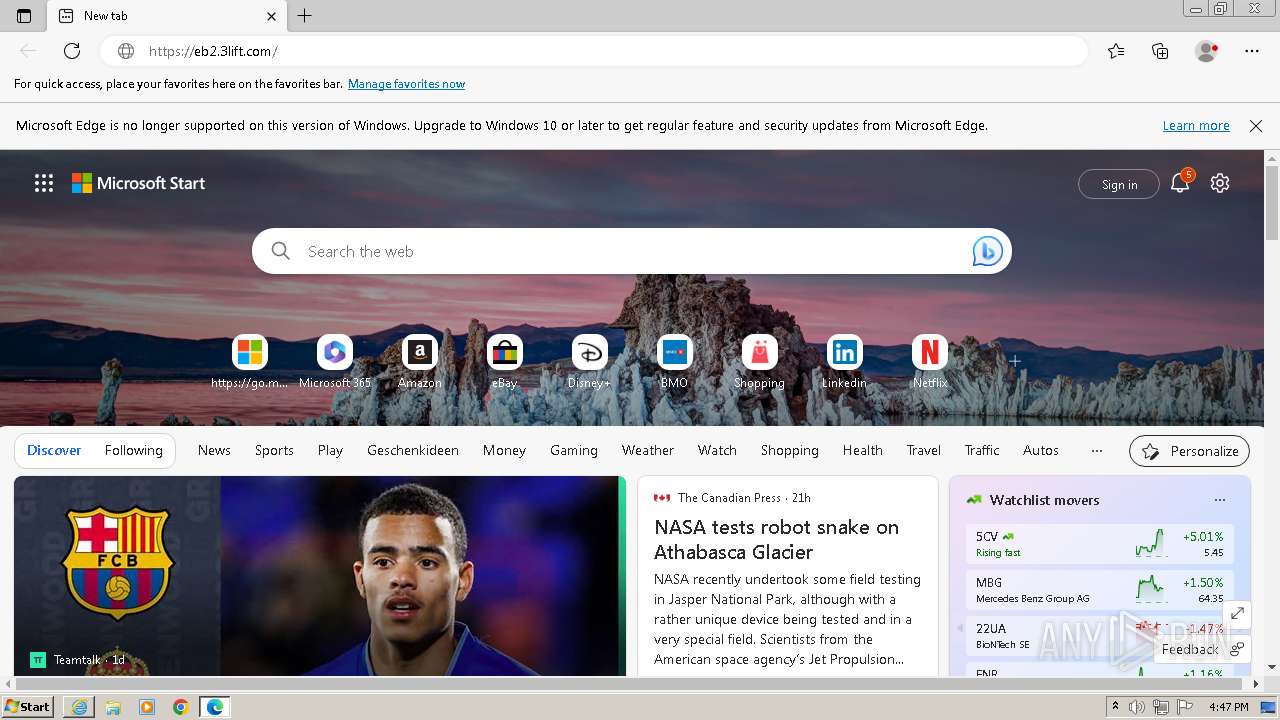Open Edge Settings and more menu
The height and width of the screenshot is (720, 1280).
pyautogui.click(x=1252, y=51)
